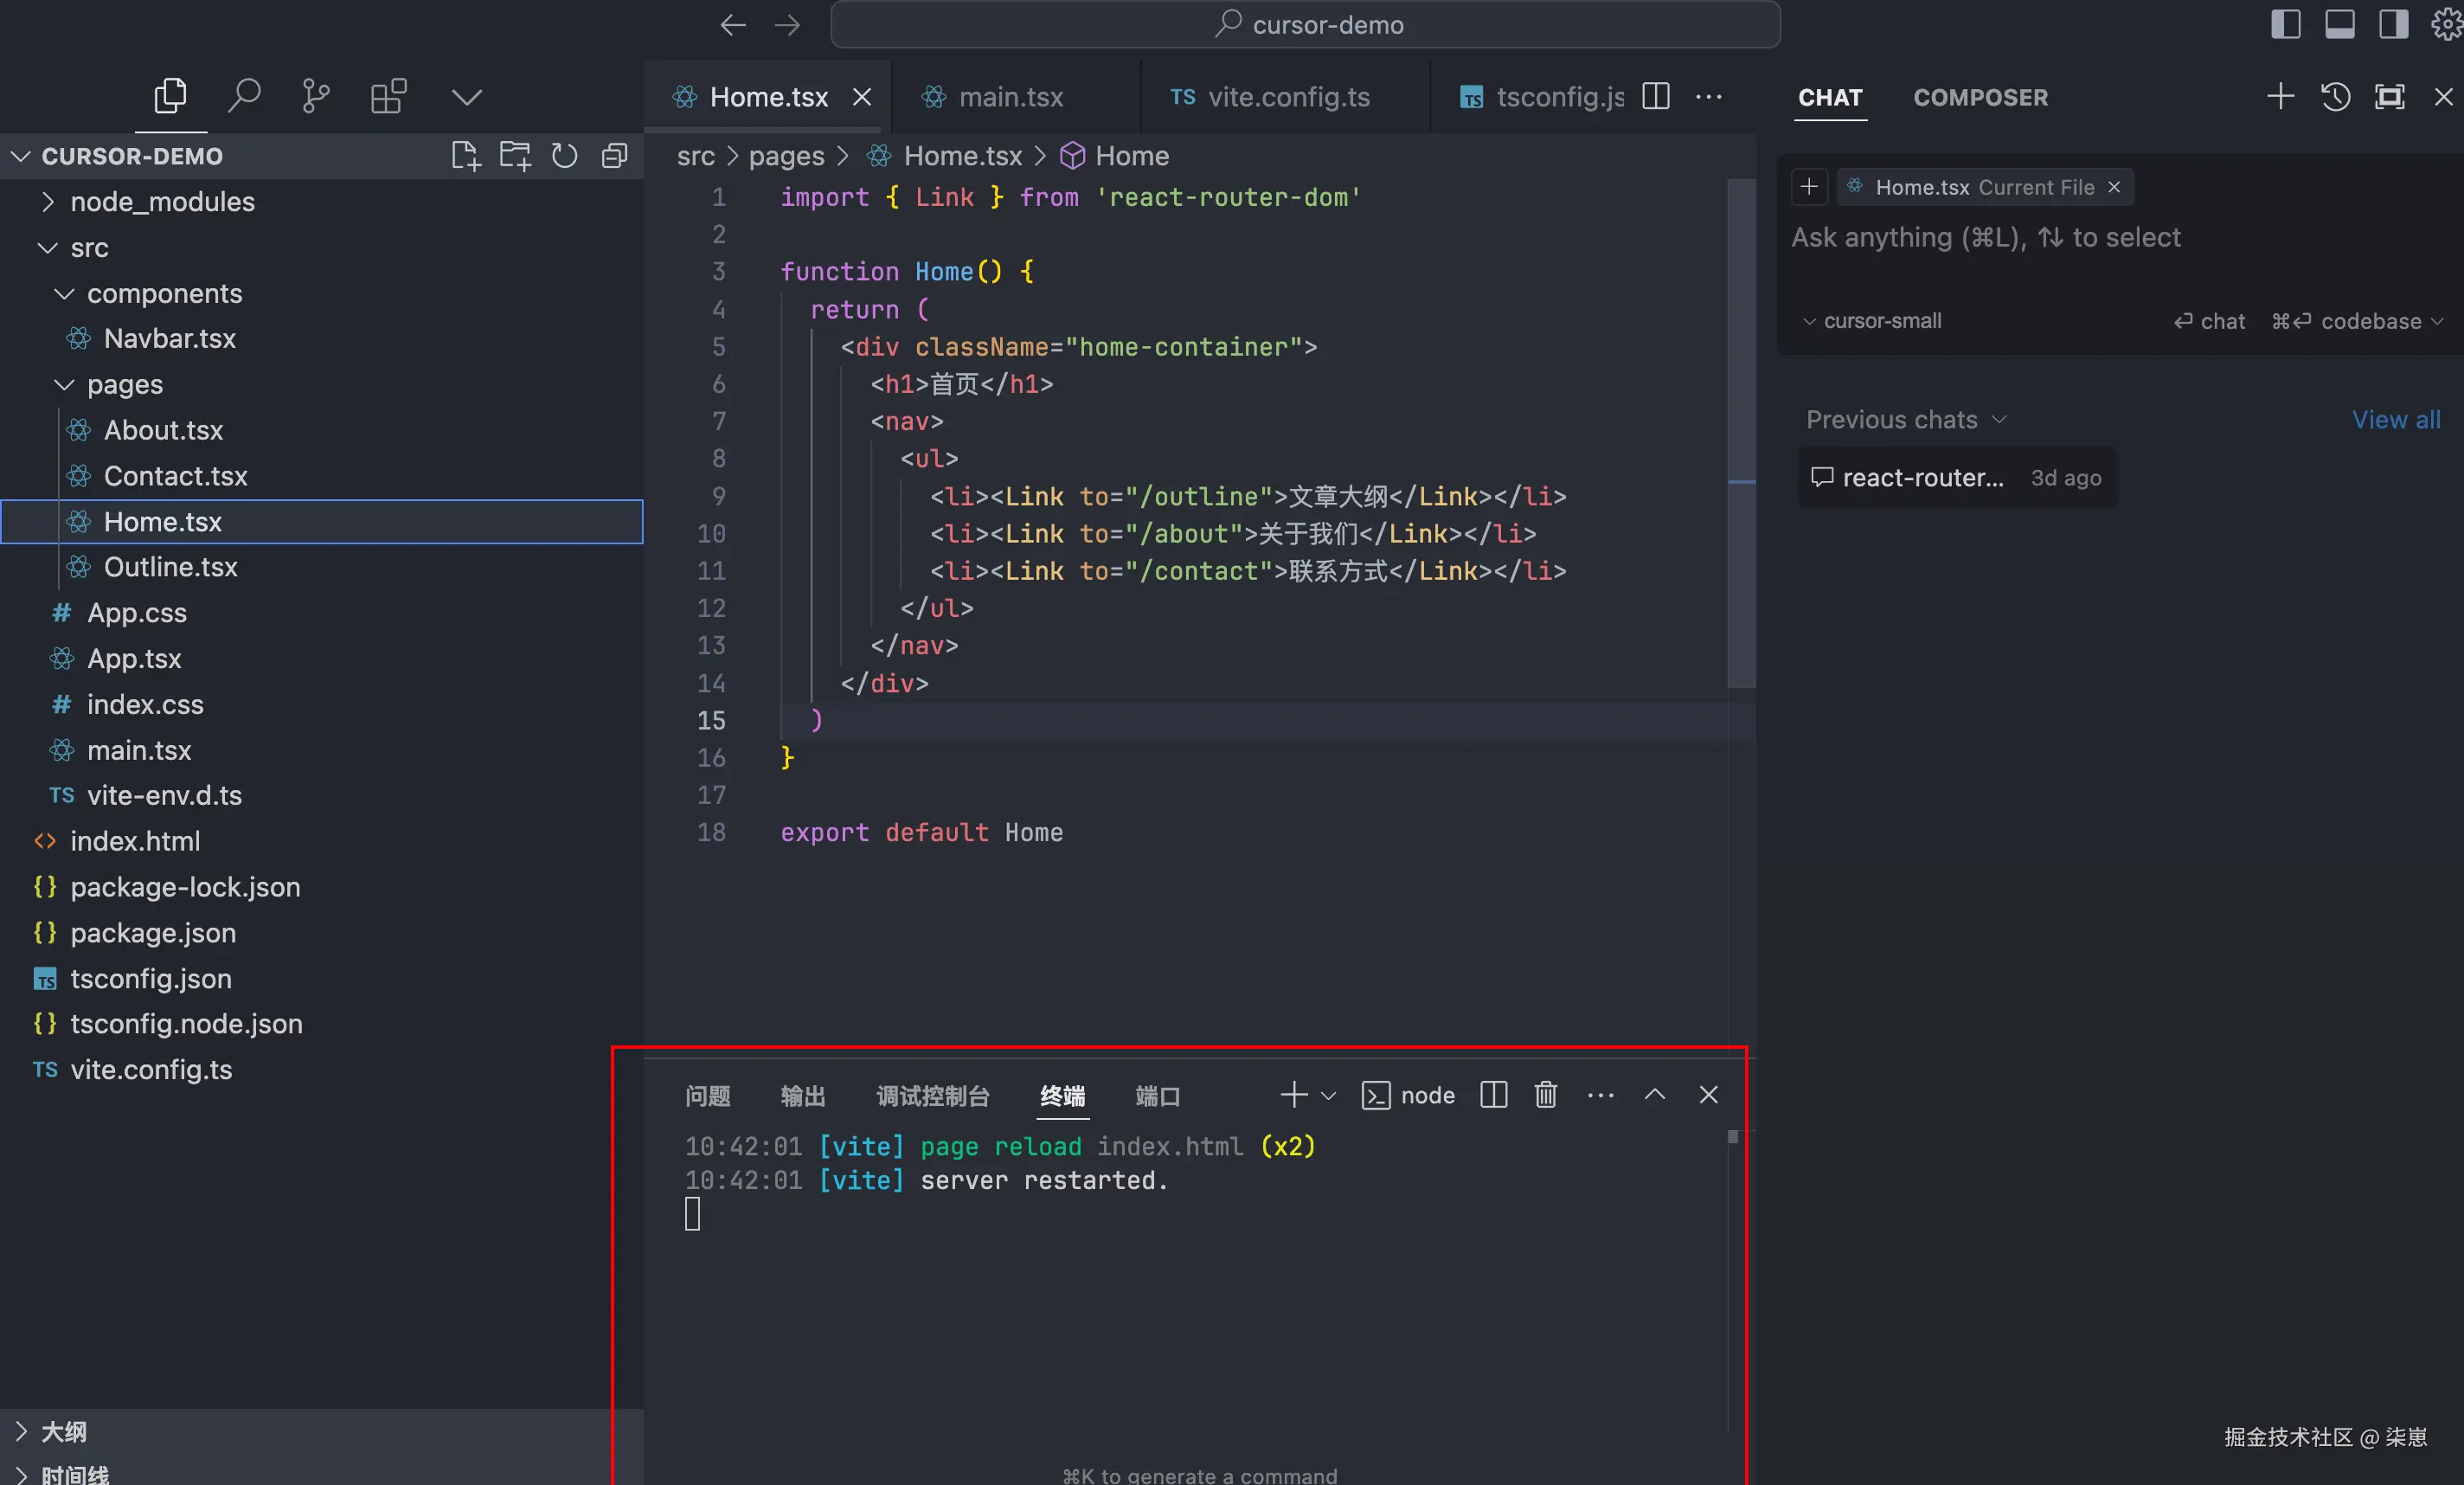Open the Search view in activity bar

(x=243, y=97)
